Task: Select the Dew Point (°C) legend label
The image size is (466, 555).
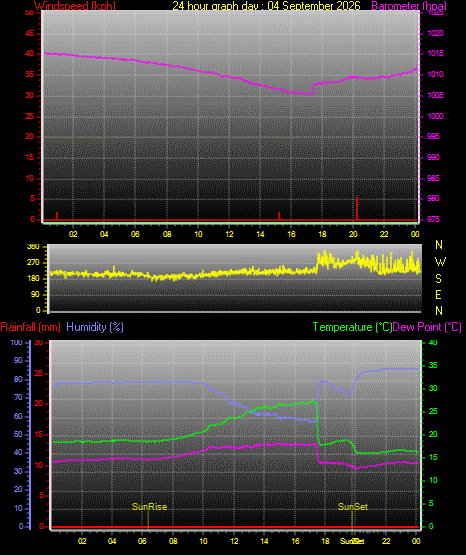Action: tap(427, 327)
